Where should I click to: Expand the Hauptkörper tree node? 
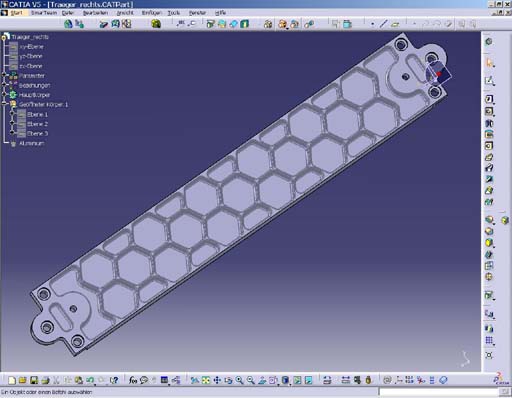(x=4, y=95)
